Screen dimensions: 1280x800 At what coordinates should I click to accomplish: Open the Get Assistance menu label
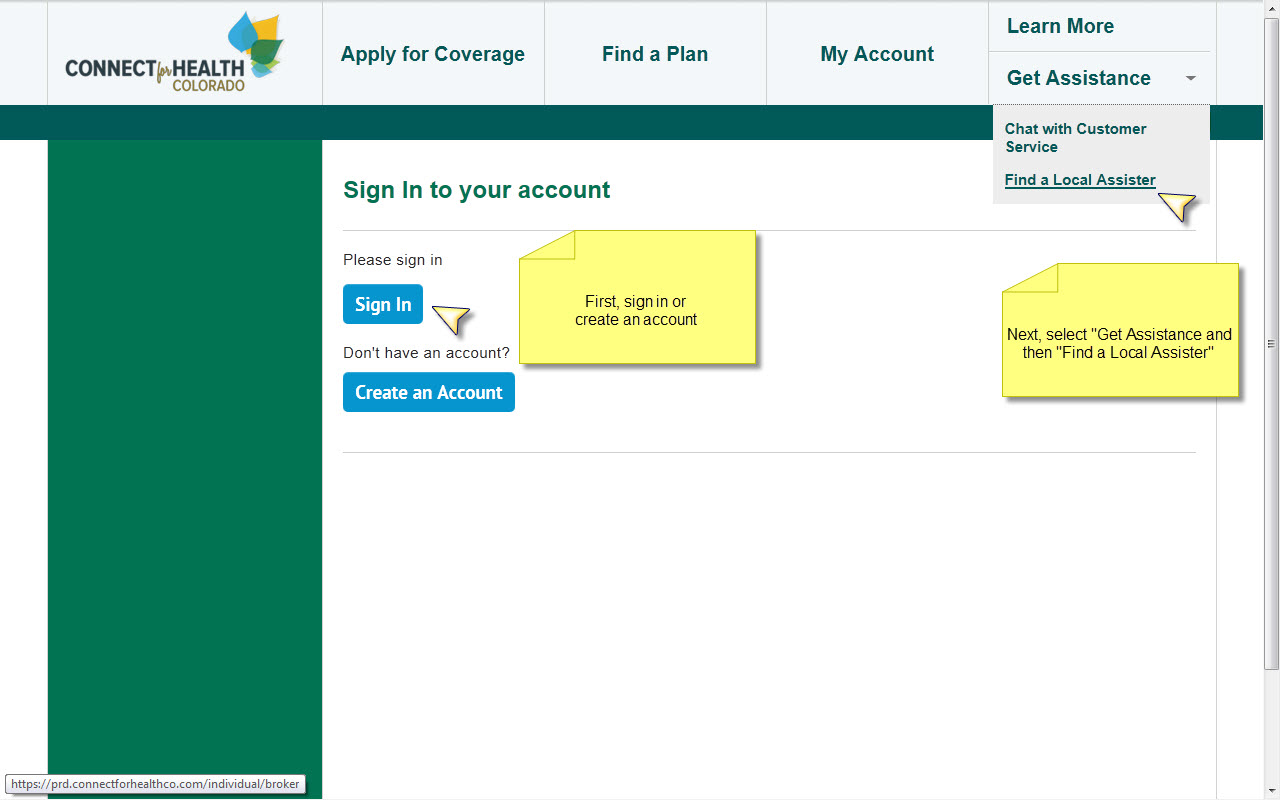pyautogui.click(x=1078, y=78)
